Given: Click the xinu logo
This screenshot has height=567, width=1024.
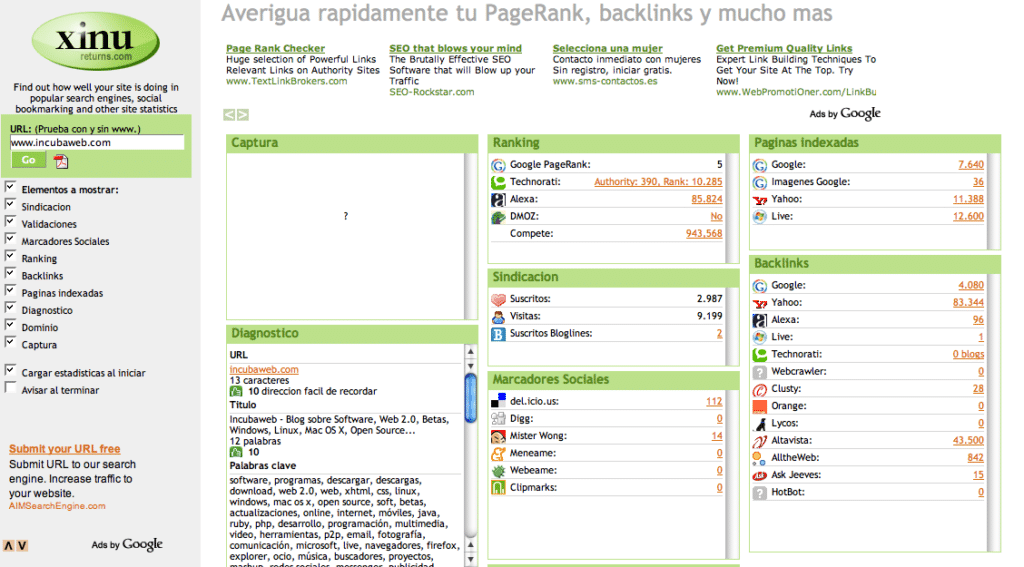Looking at the screenshot, I should pyautogui.click(x=95, y=41).
